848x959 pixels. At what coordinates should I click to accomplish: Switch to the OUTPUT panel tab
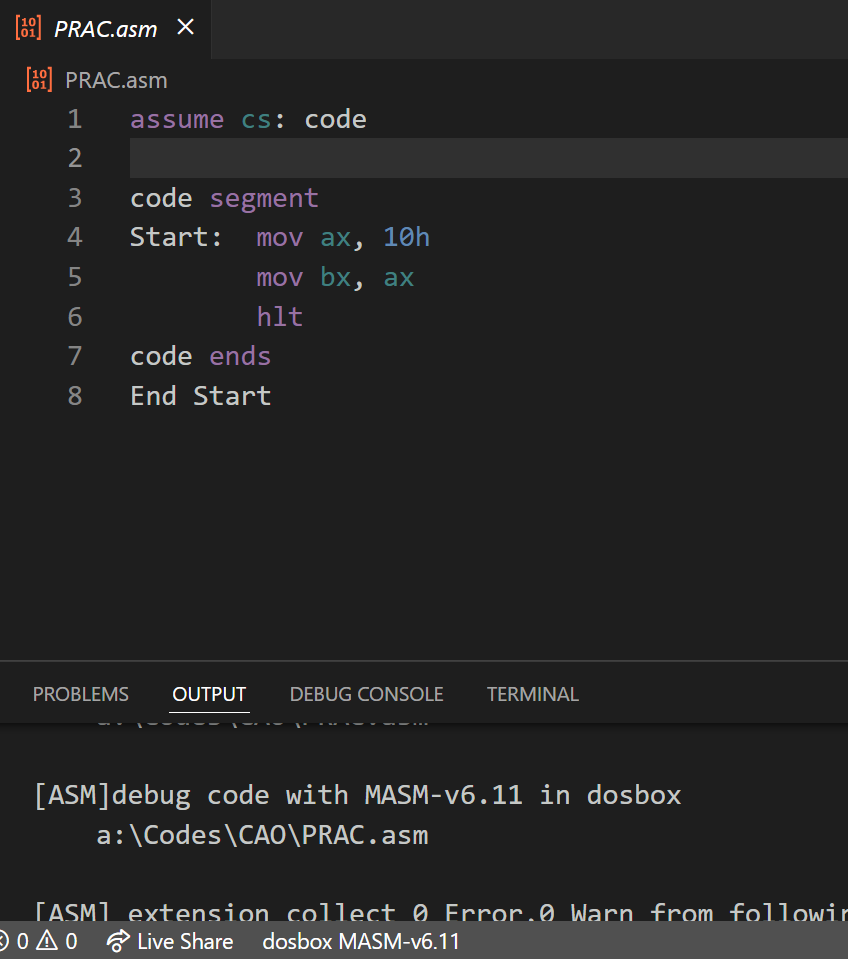click(209, 694)
